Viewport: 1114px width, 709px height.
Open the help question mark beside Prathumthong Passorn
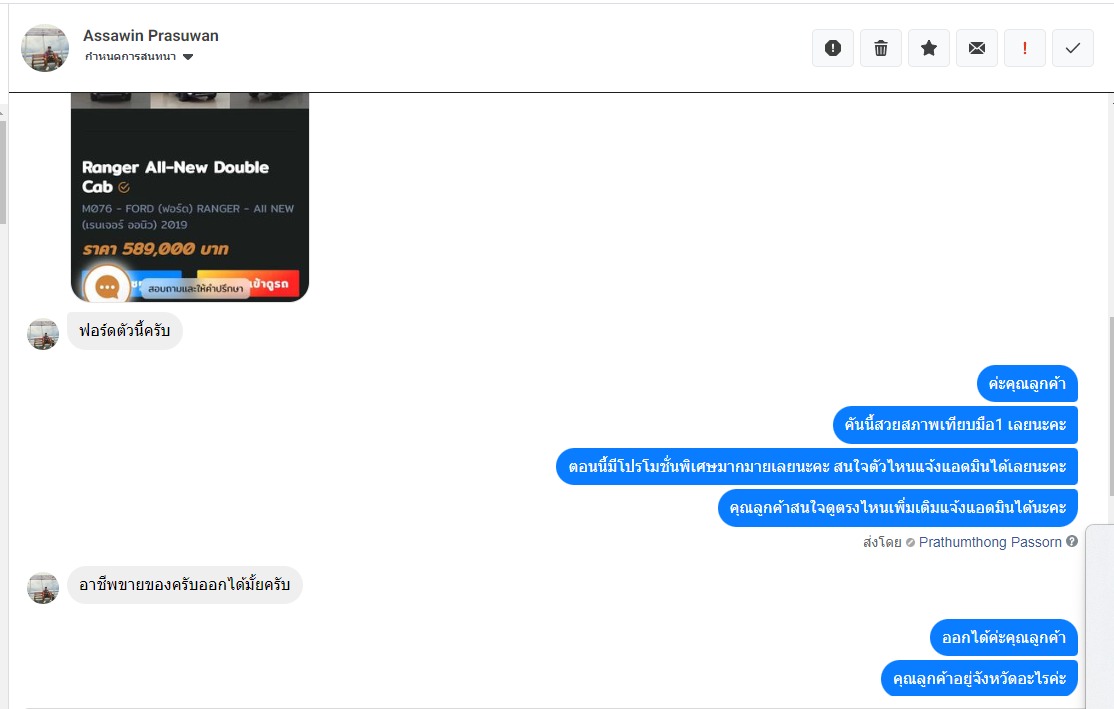pos(1072,541)
